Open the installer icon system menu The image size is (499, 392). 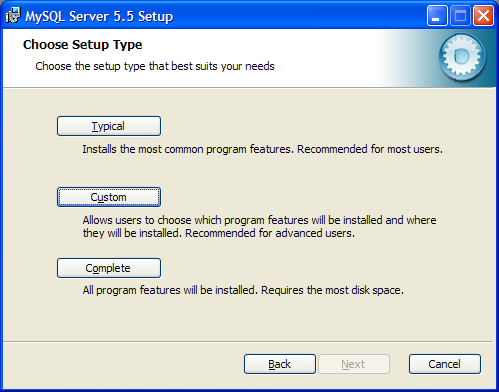tap(13, 16)
